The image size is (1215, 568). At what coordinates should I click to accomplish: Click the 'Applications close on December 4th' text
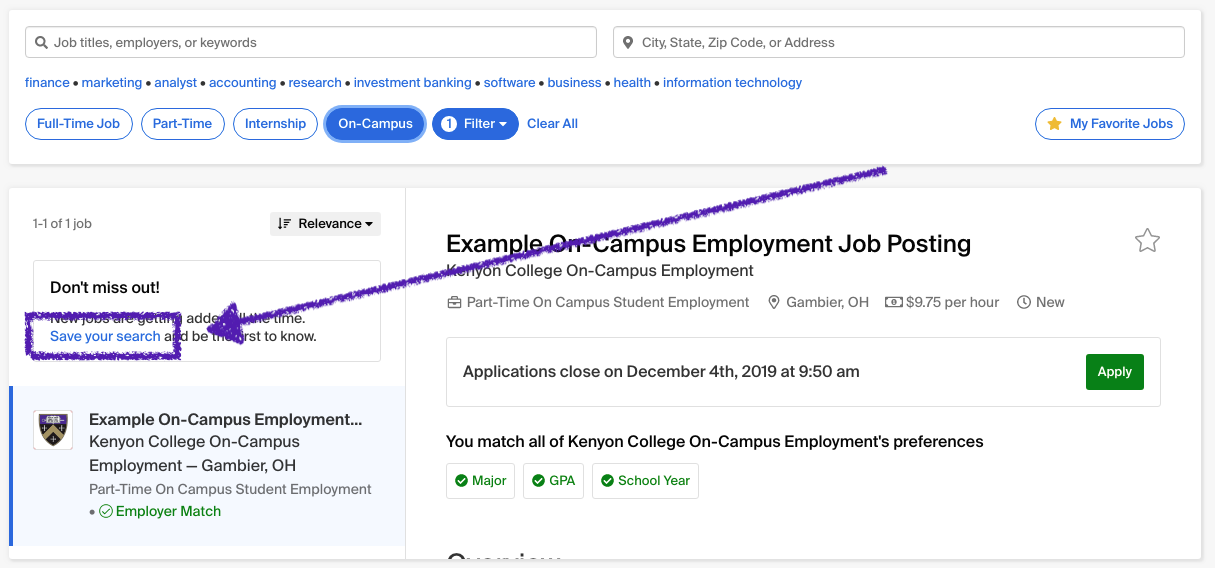point(661,372)
